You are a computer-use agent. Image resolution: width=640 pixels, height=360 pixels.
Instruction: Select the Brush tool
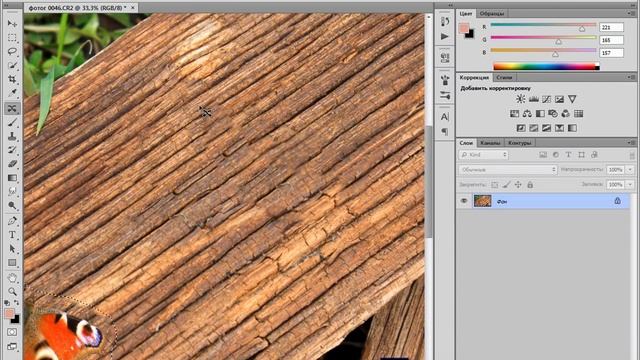point(12,122)
